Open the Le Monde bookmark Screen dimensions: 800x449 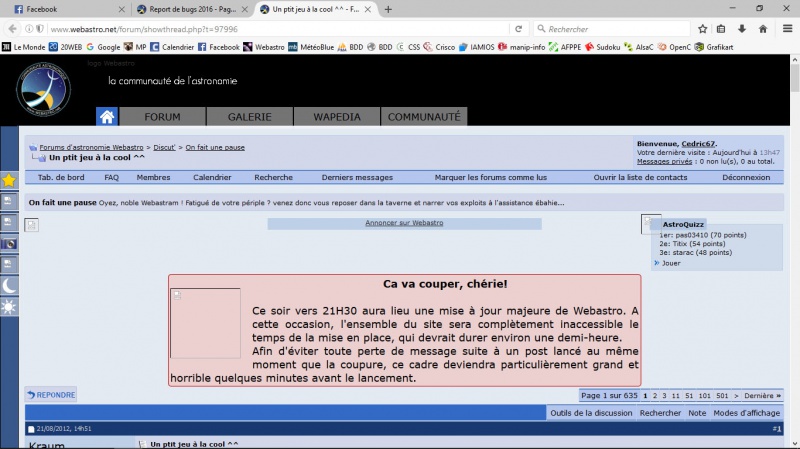click(23, 47)
